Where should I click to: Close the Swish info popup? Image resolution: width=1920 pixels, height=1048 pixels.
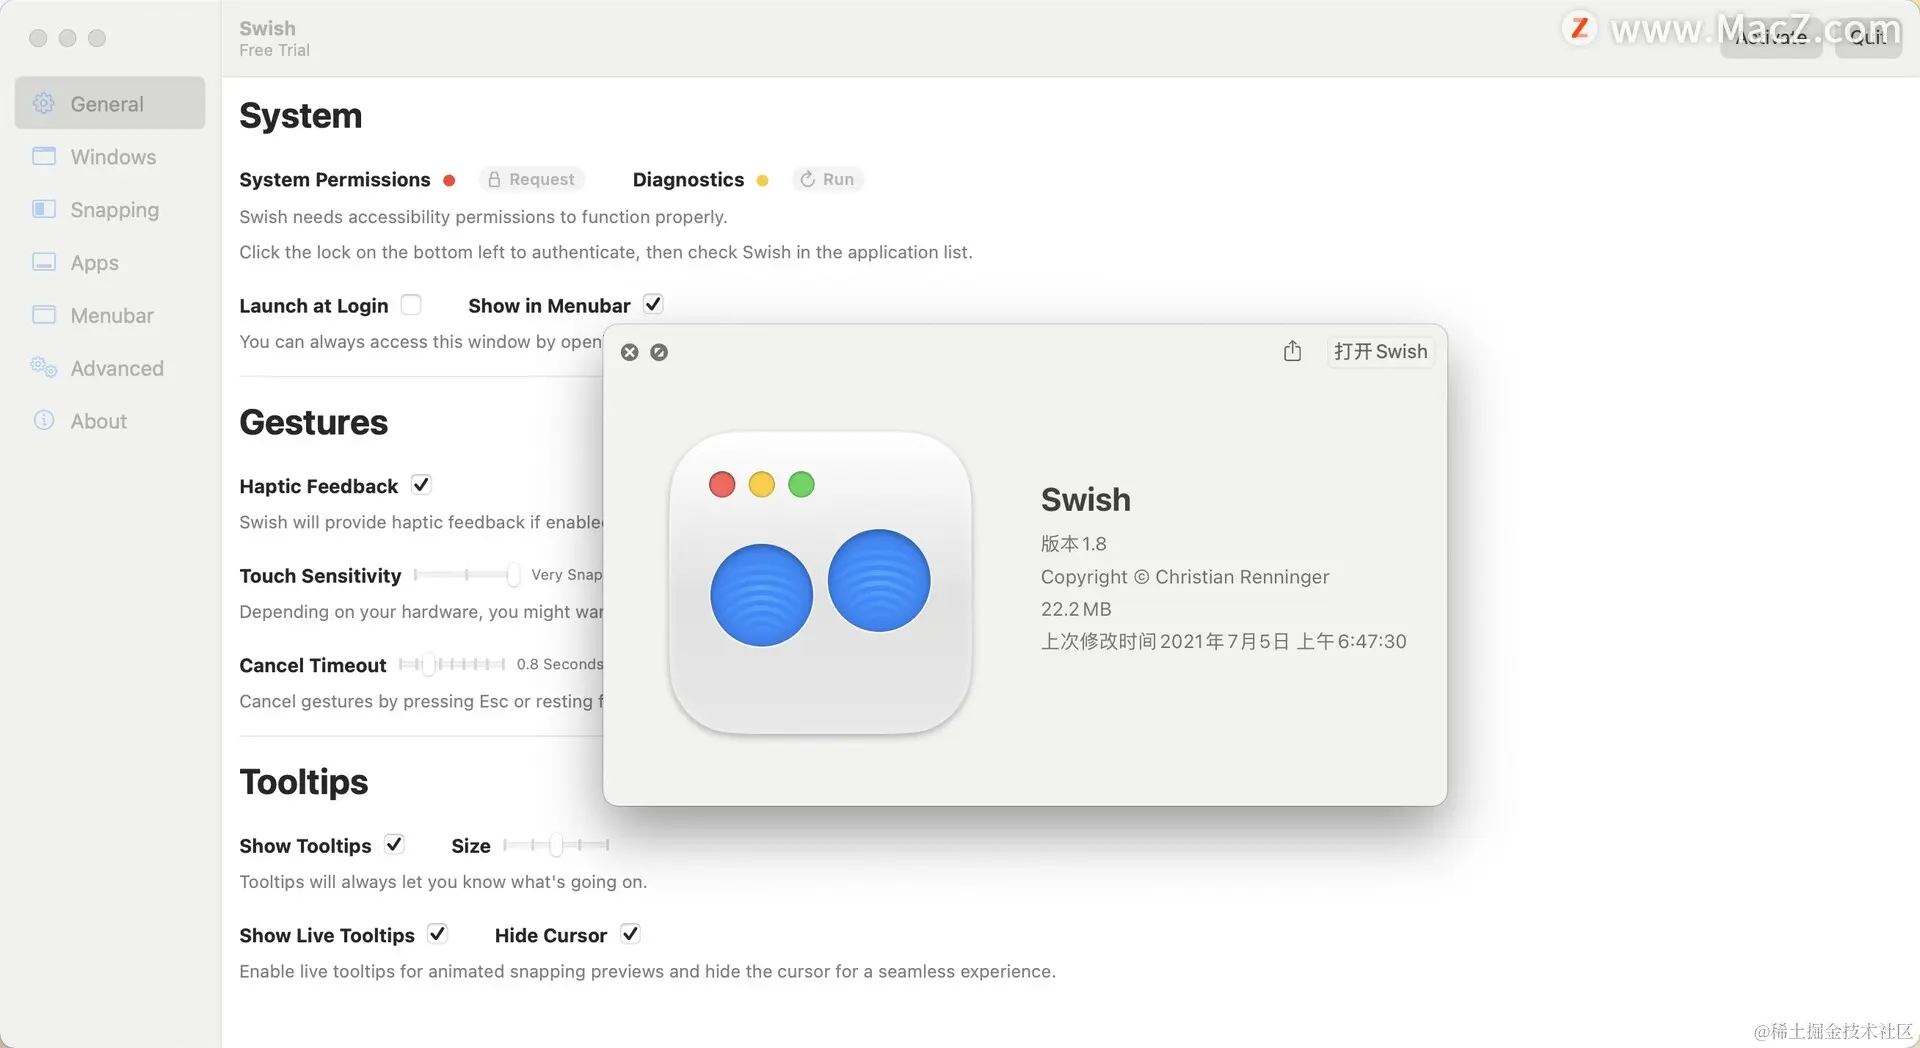(630, 352)
